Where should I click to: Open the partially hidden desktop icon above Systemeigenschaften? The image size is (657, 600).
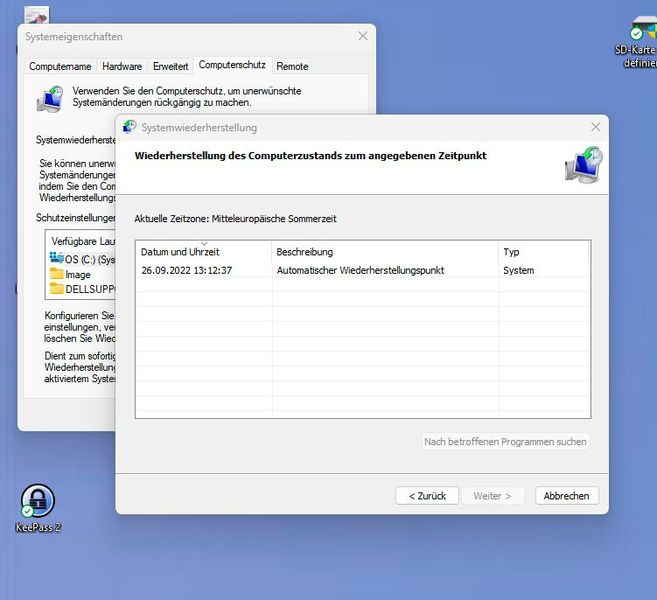click(37, 15)
